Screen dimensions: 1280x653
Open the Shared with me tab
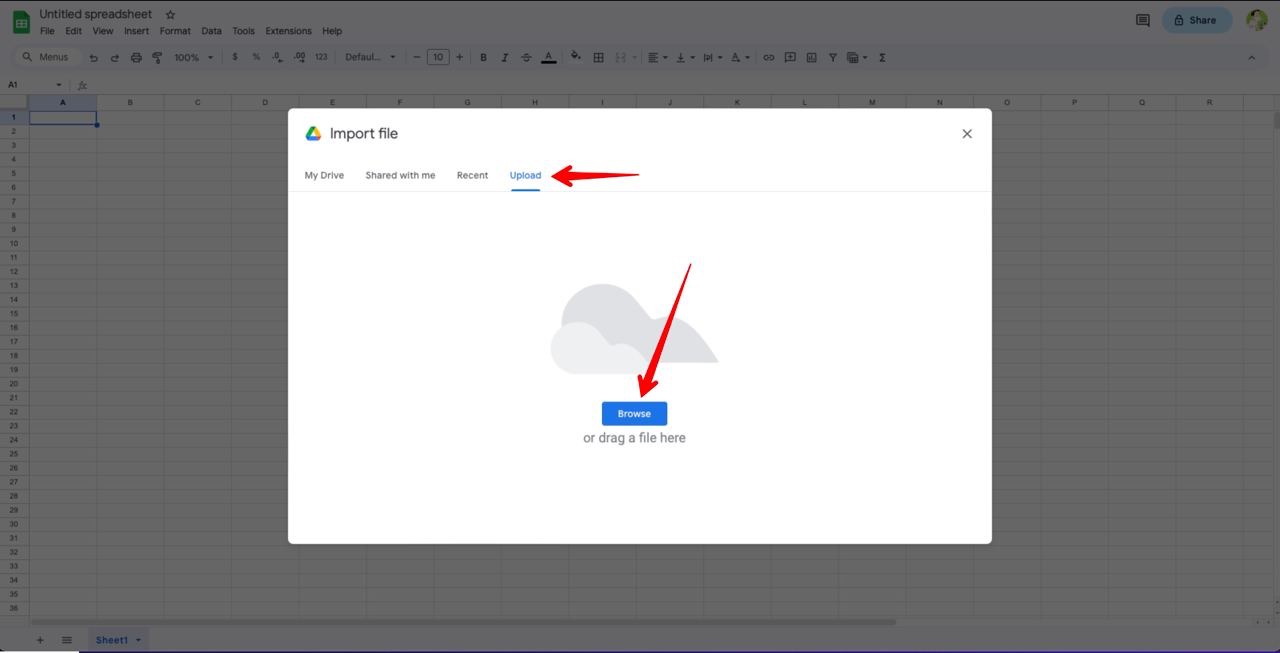click(400, 175)
